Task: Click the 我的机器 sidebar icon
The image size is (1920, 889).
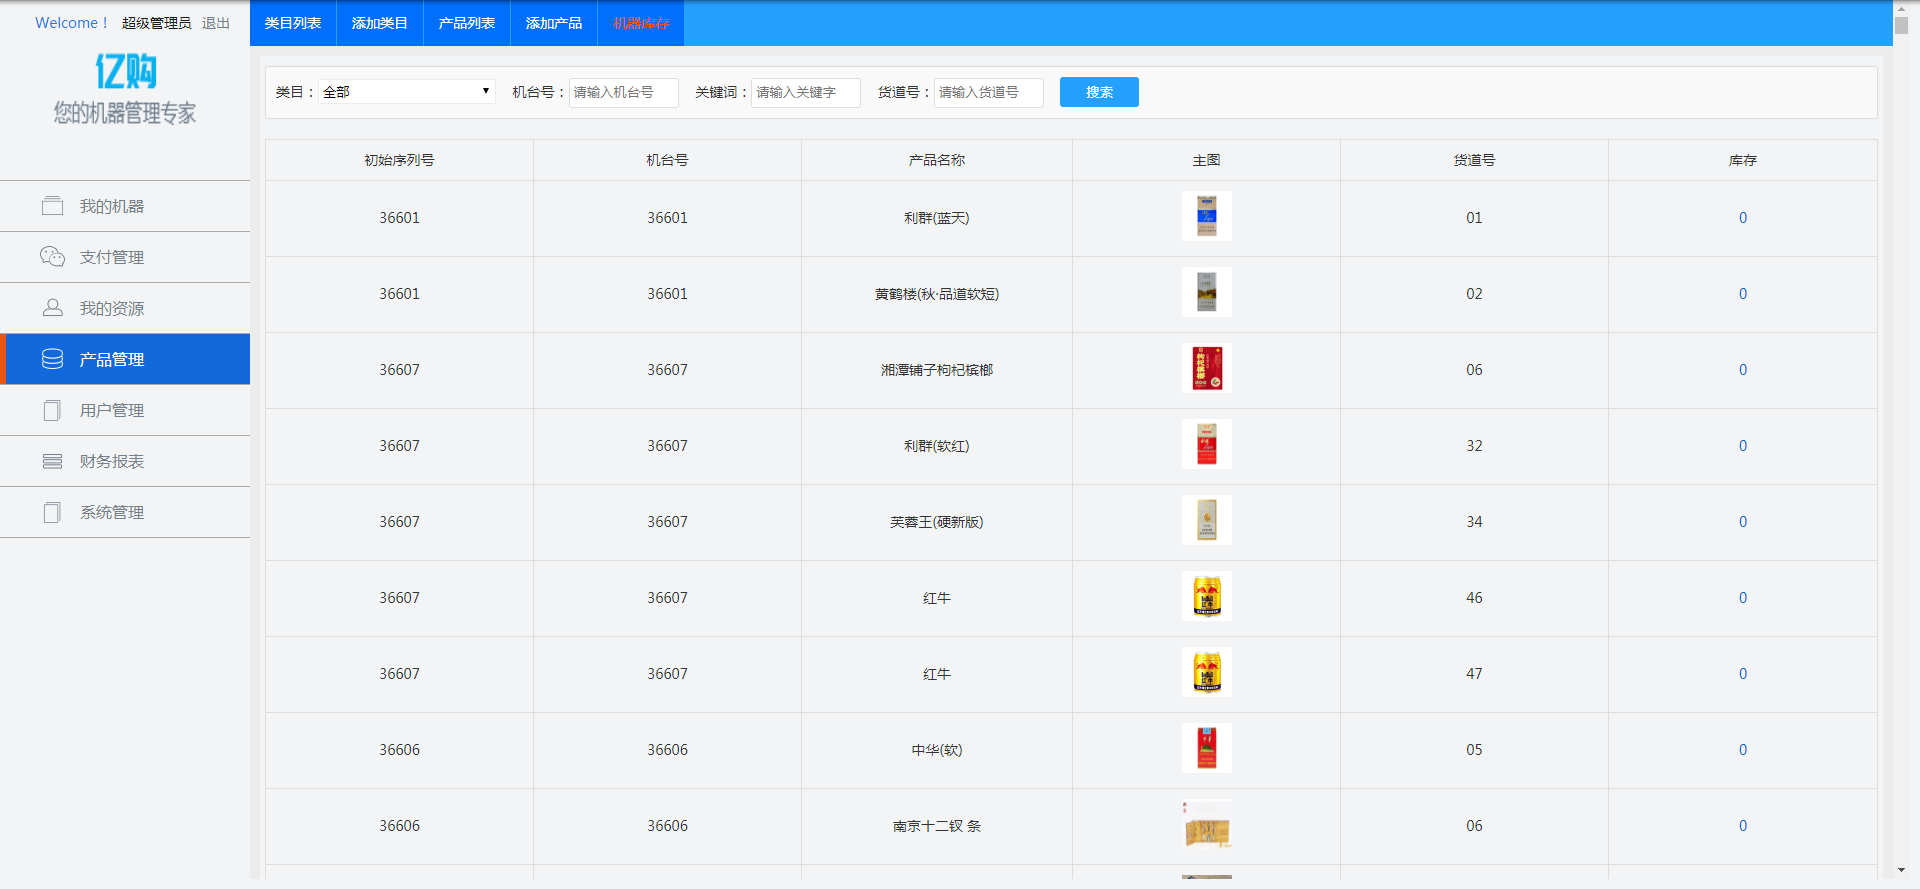Action: (x=52, y=206)
